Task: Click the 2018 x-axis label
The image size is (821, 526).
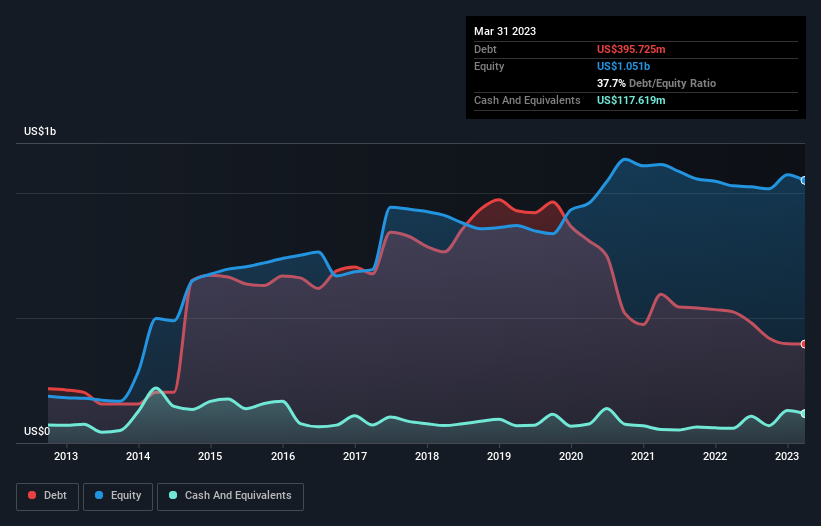Action: [x=427, y=456]
